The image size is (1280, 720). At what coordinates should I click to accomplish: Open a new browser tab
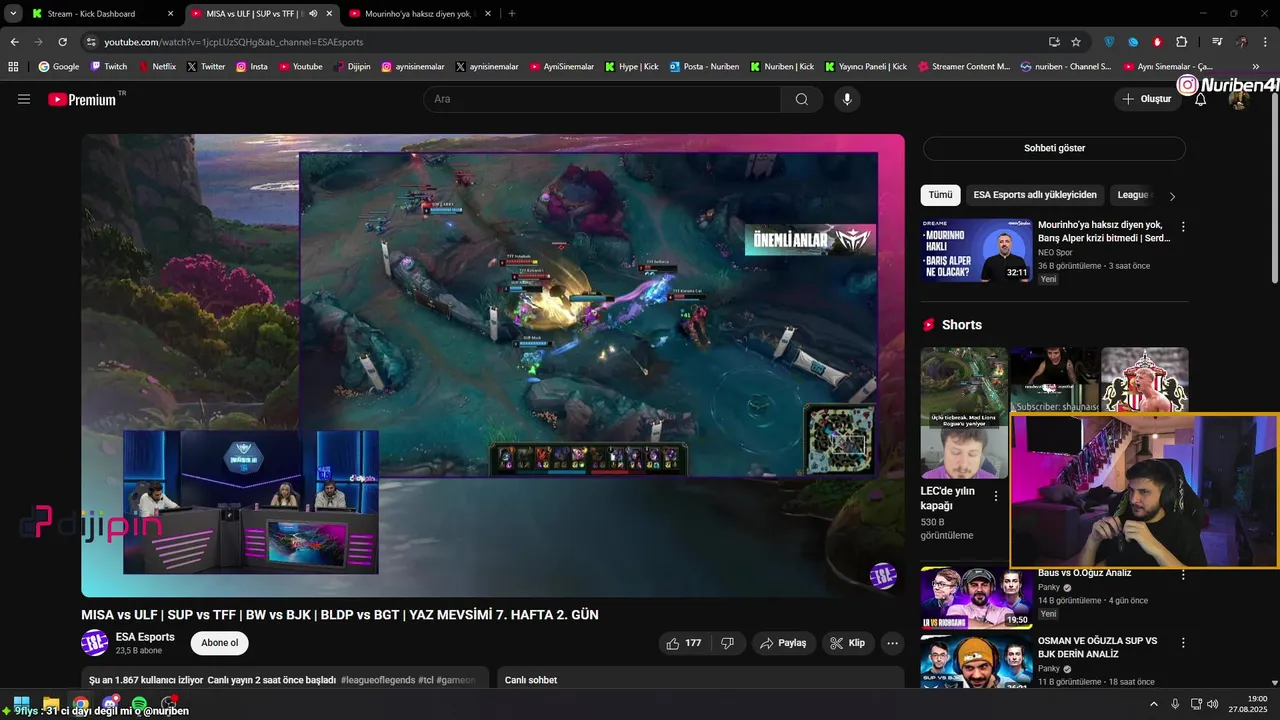point(512,14)
